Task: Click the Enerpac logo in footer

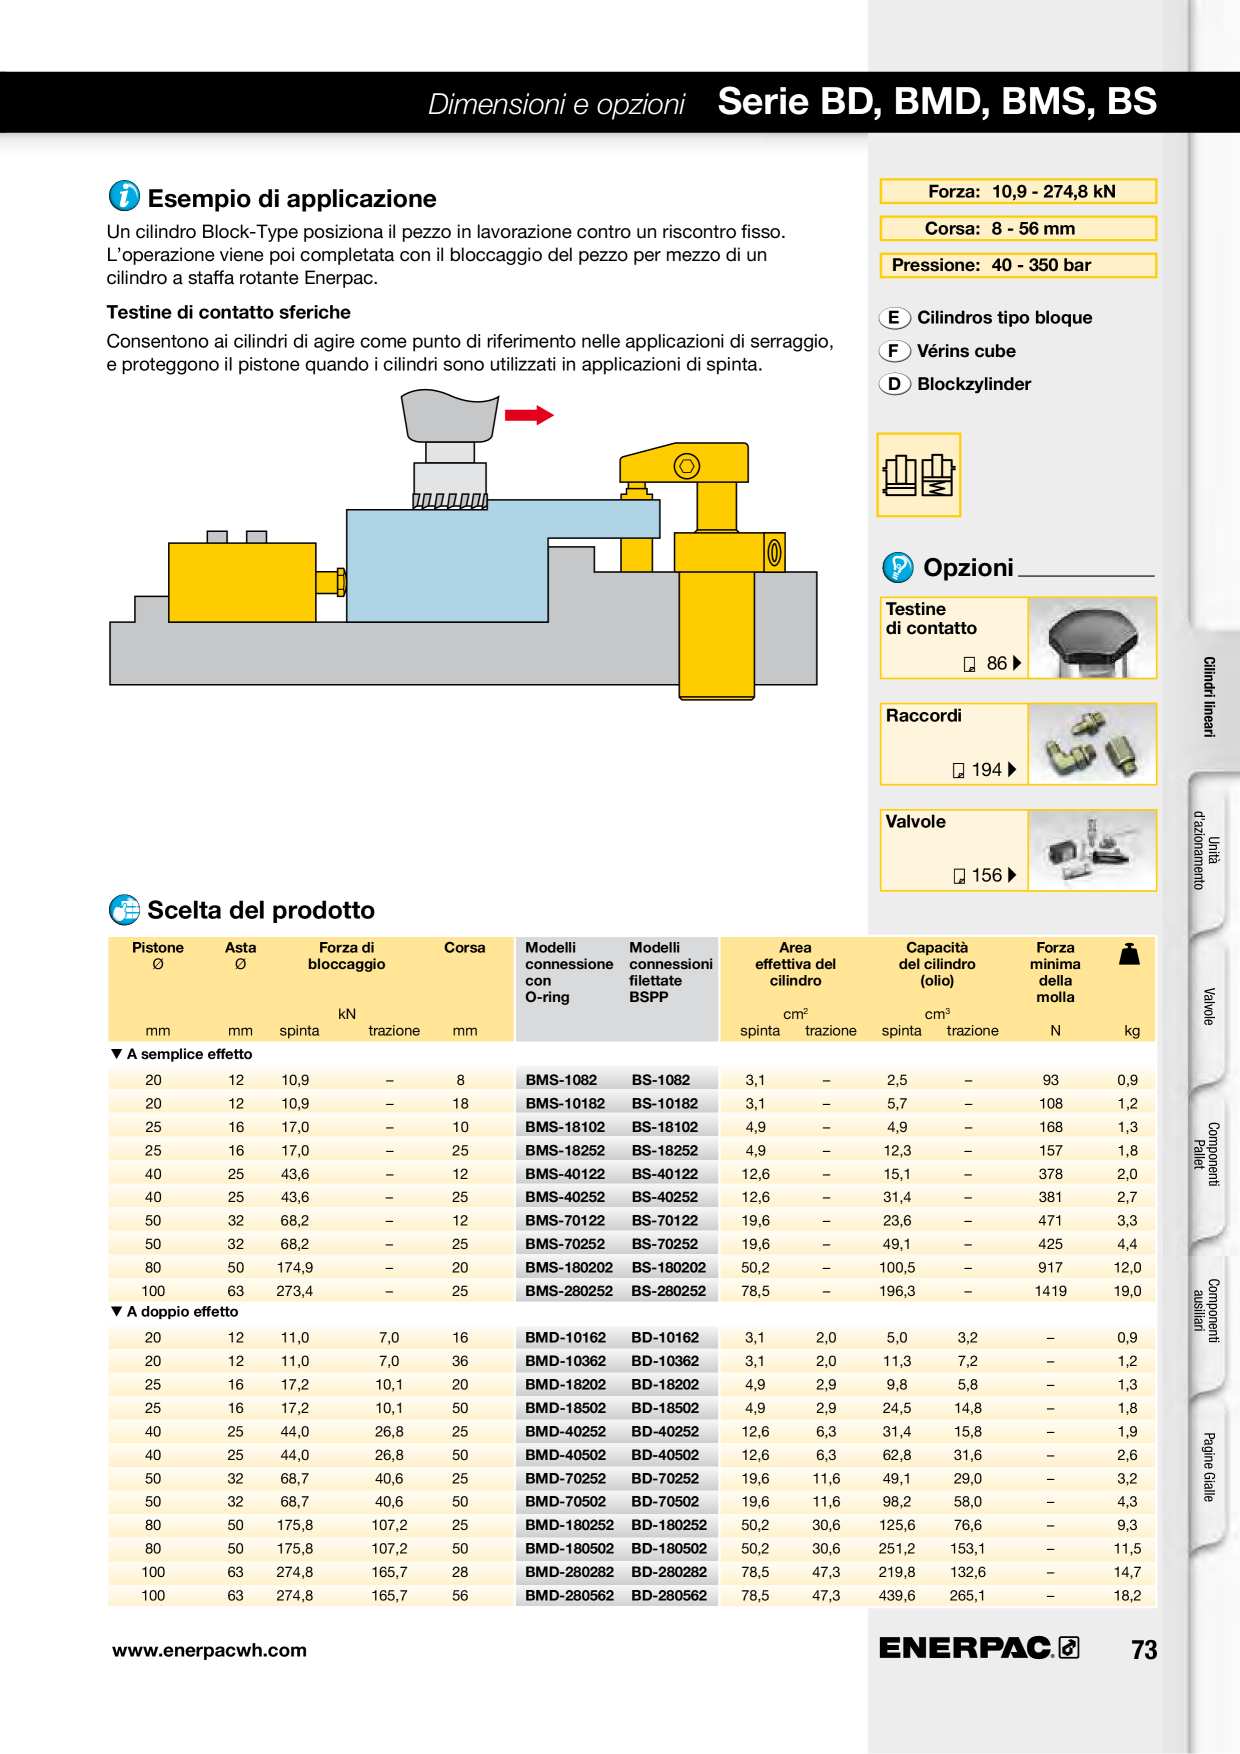Action: (x=979, y=1648)
